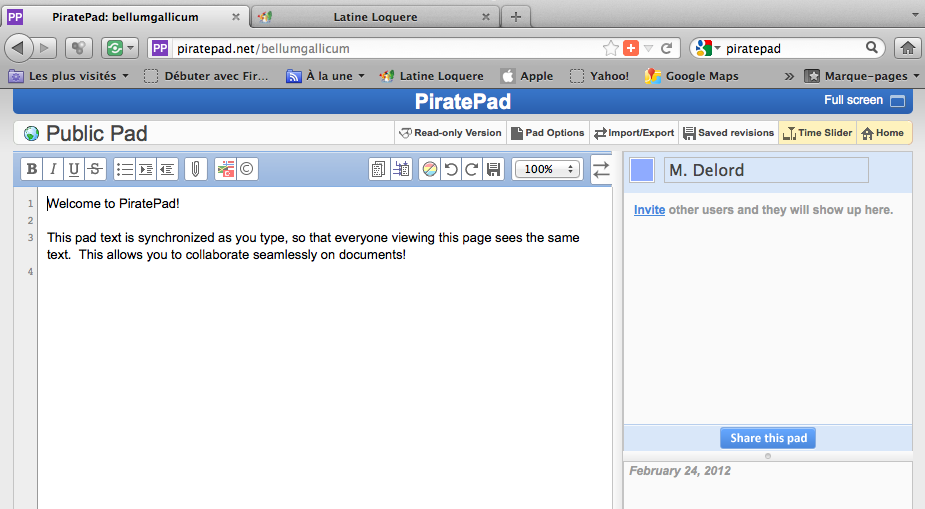Image resolution: width=925 pixels, height=509 pixels.
Task: Click the undo arrow in pad toolbar
Action: click(x=451, y=169)
